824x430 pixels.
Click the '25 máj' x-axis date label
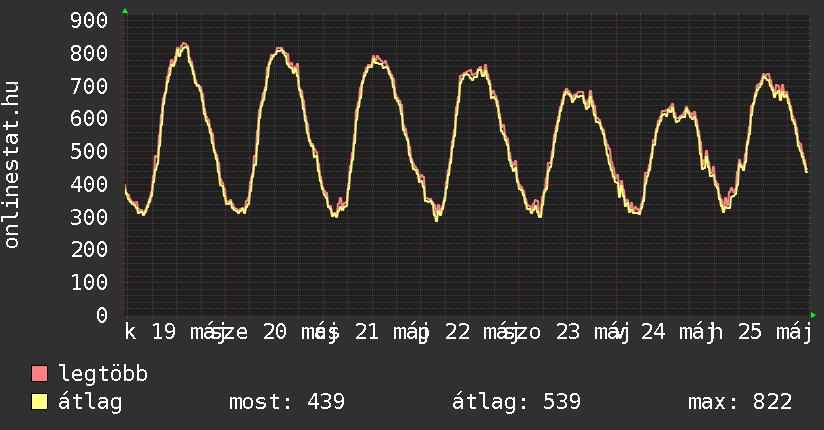775,332
